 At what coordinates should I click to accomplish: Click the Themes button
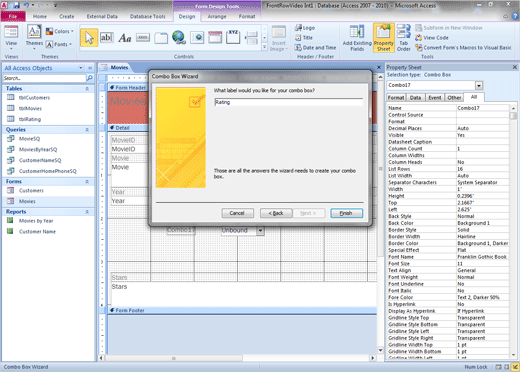[x=34, y=37]
